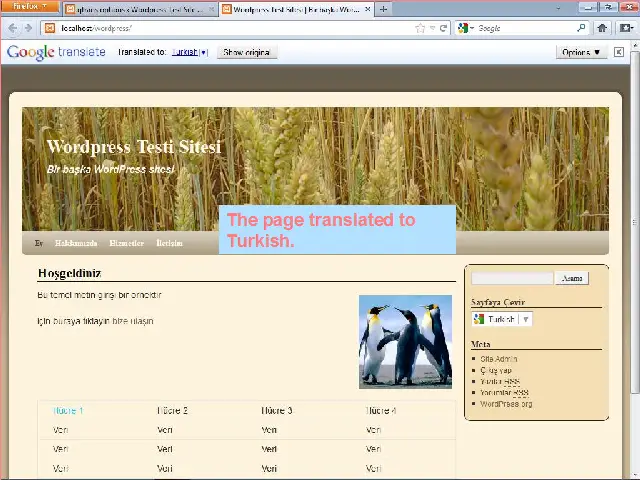Go forward using the forward arrow
This screenshot has height=480, width=640.
click(x=28, y=28)
